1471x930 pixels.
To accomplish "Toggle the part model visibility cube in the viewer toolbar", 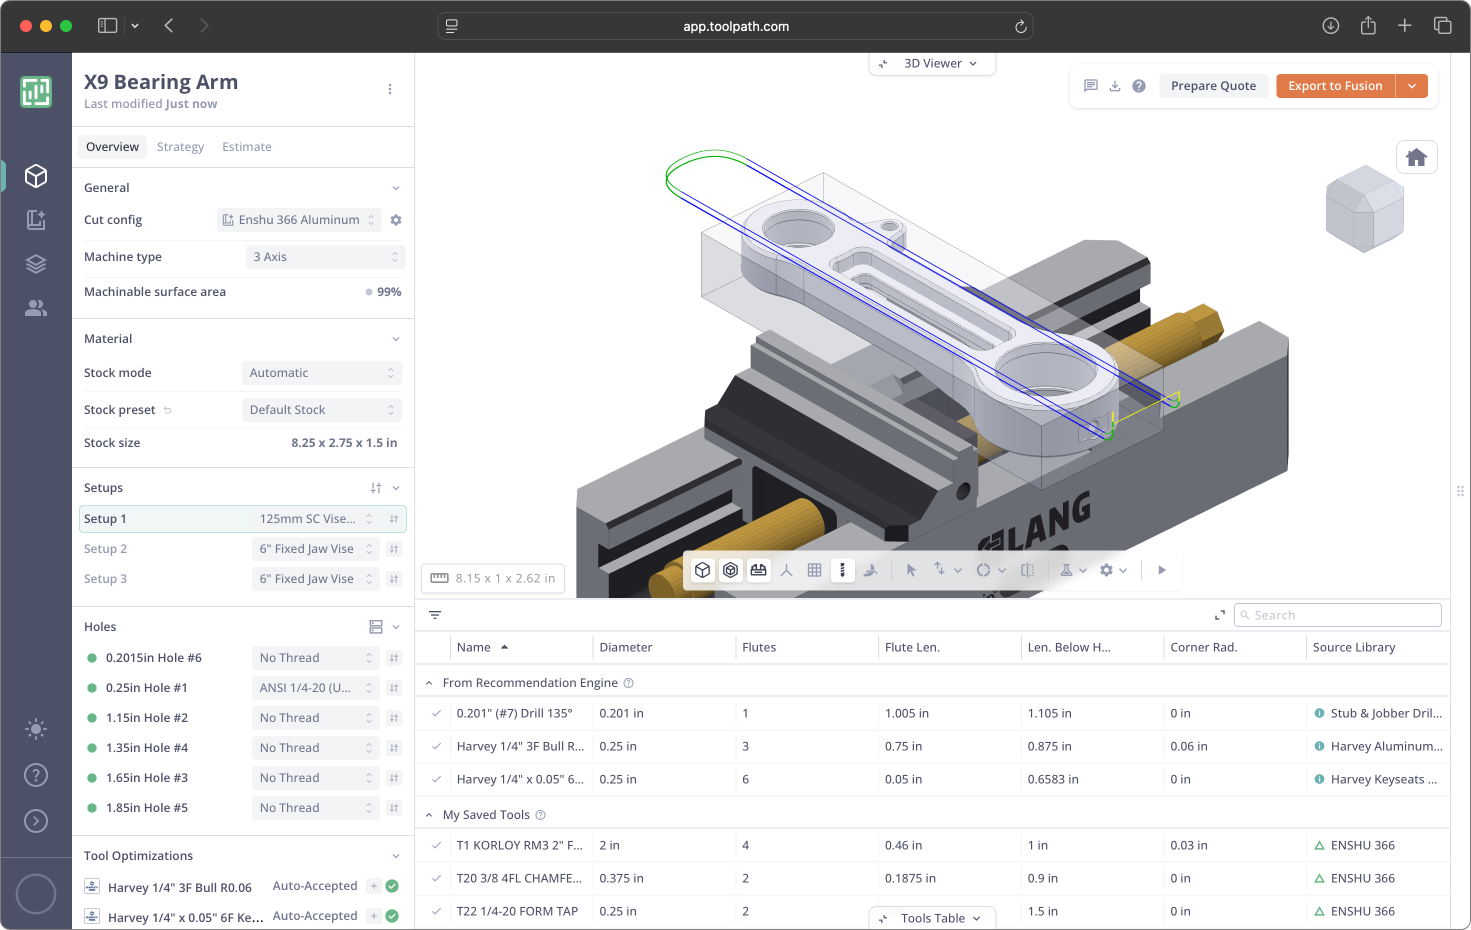I will click(703, 570).
